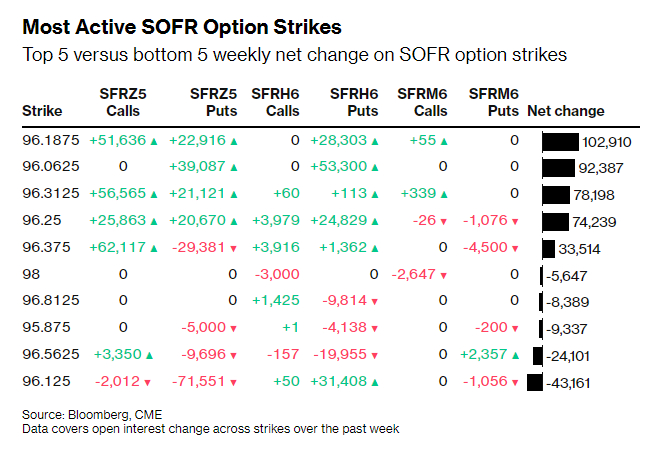Image resolution: width=659 pixels, height=450 pixels.
Task: Select the 96.5625 strike row label
Action: coord(50,355)
